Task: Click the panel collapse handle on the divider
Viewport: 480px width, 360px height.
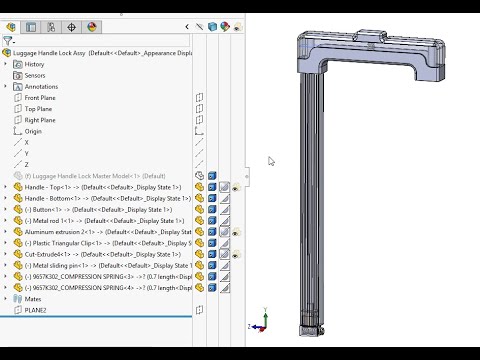Action: click(247, 176)
